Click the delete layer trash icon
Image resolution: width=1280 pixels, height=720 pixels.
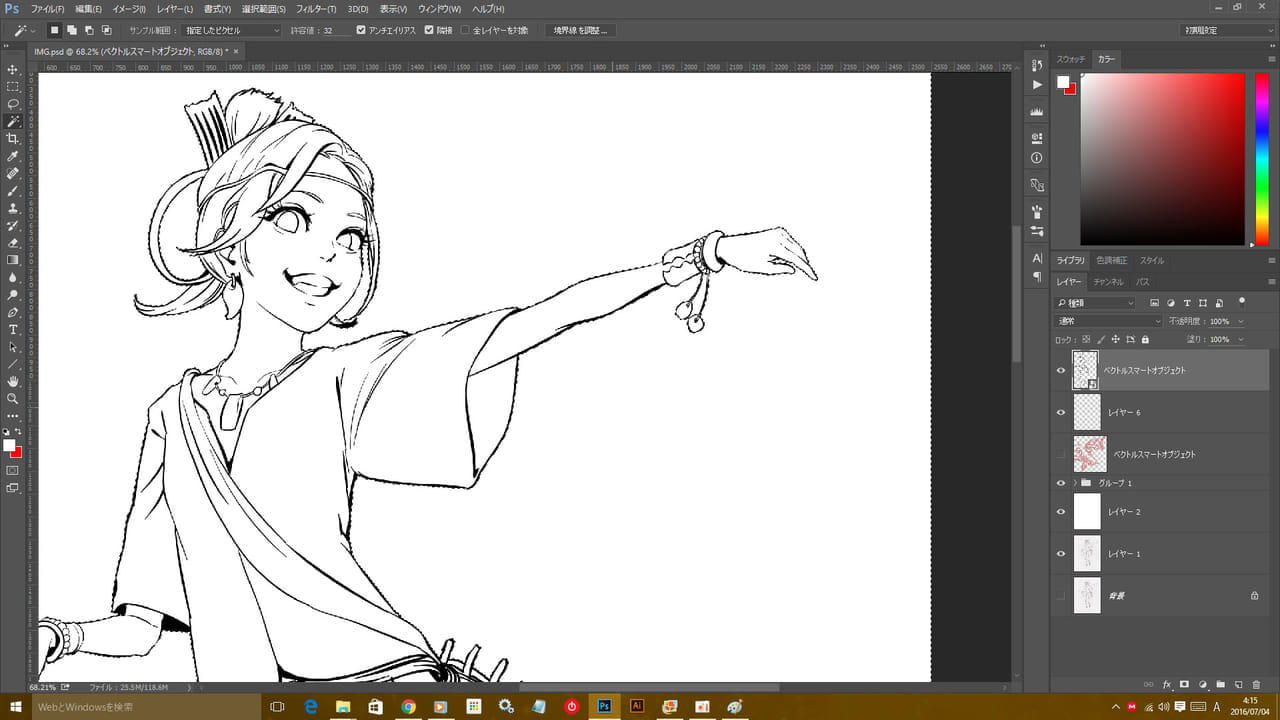[x=1256, y=685]
